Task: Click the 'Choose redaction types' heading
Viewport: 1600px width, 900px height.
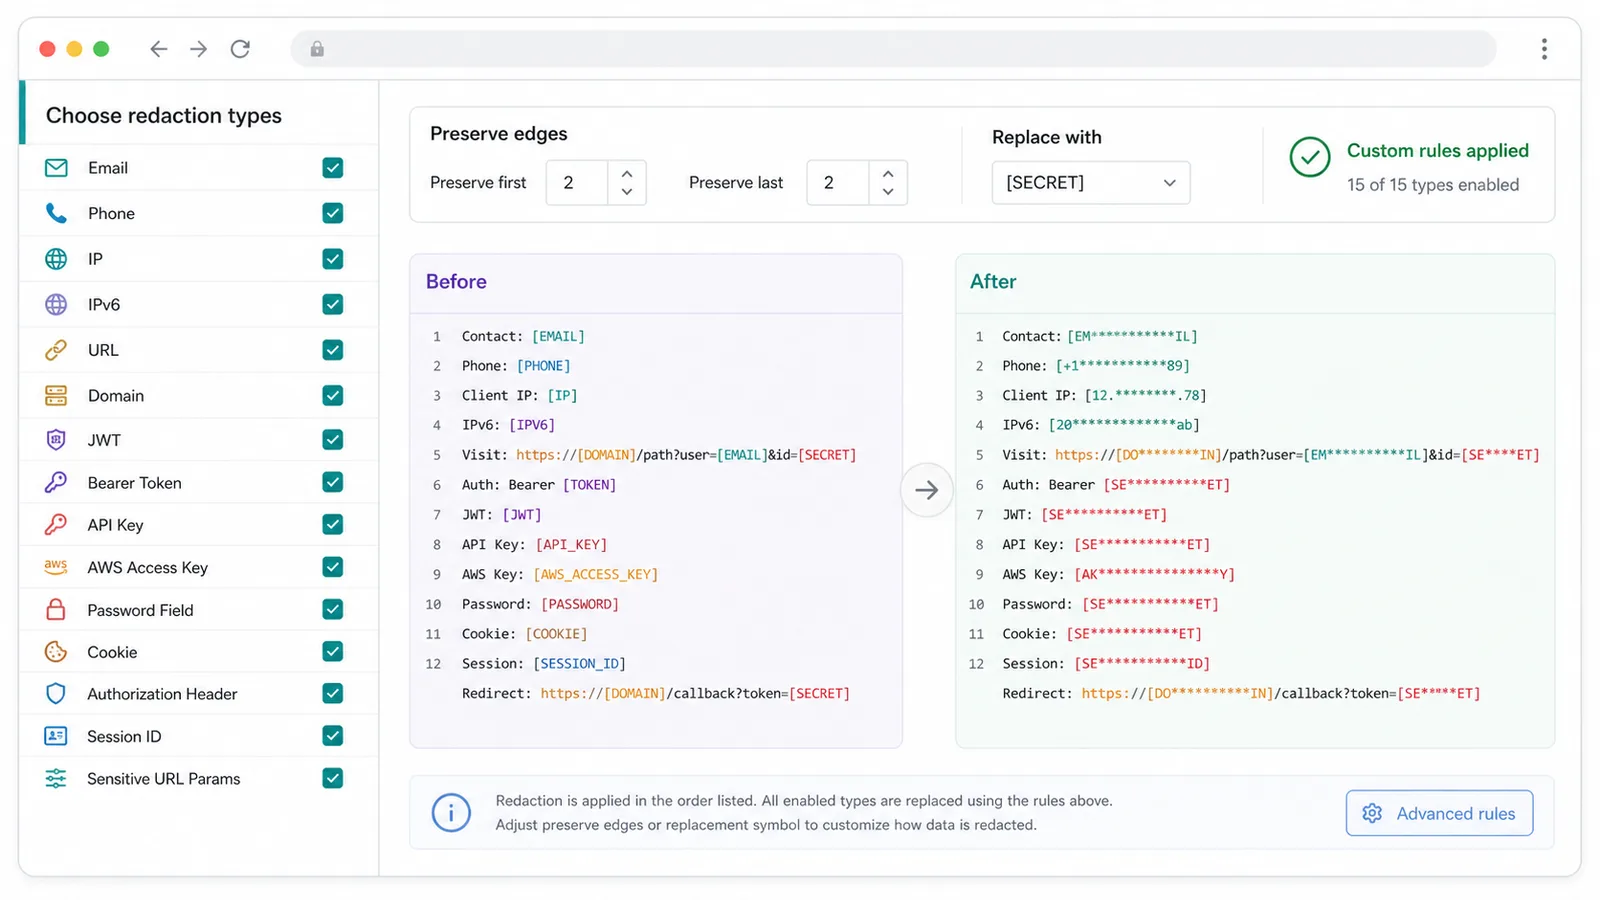Action: (x=164, y=116)
